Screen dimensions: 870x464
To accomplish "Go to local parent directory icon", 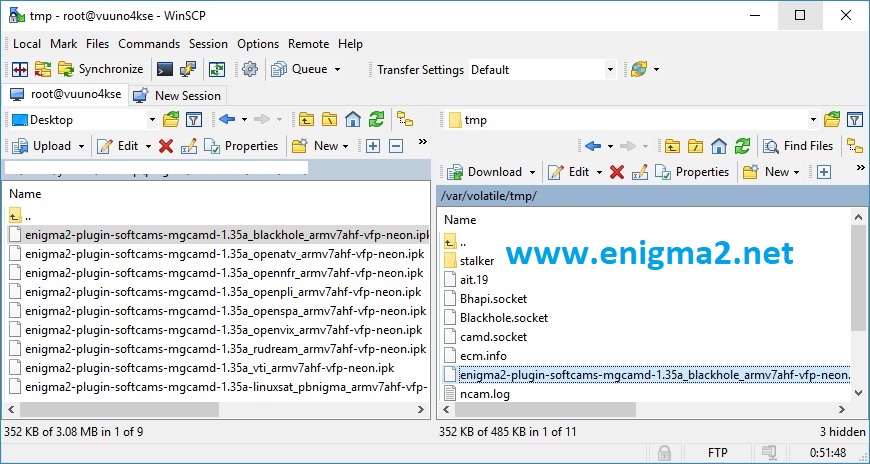I will [x=306, y=119].
